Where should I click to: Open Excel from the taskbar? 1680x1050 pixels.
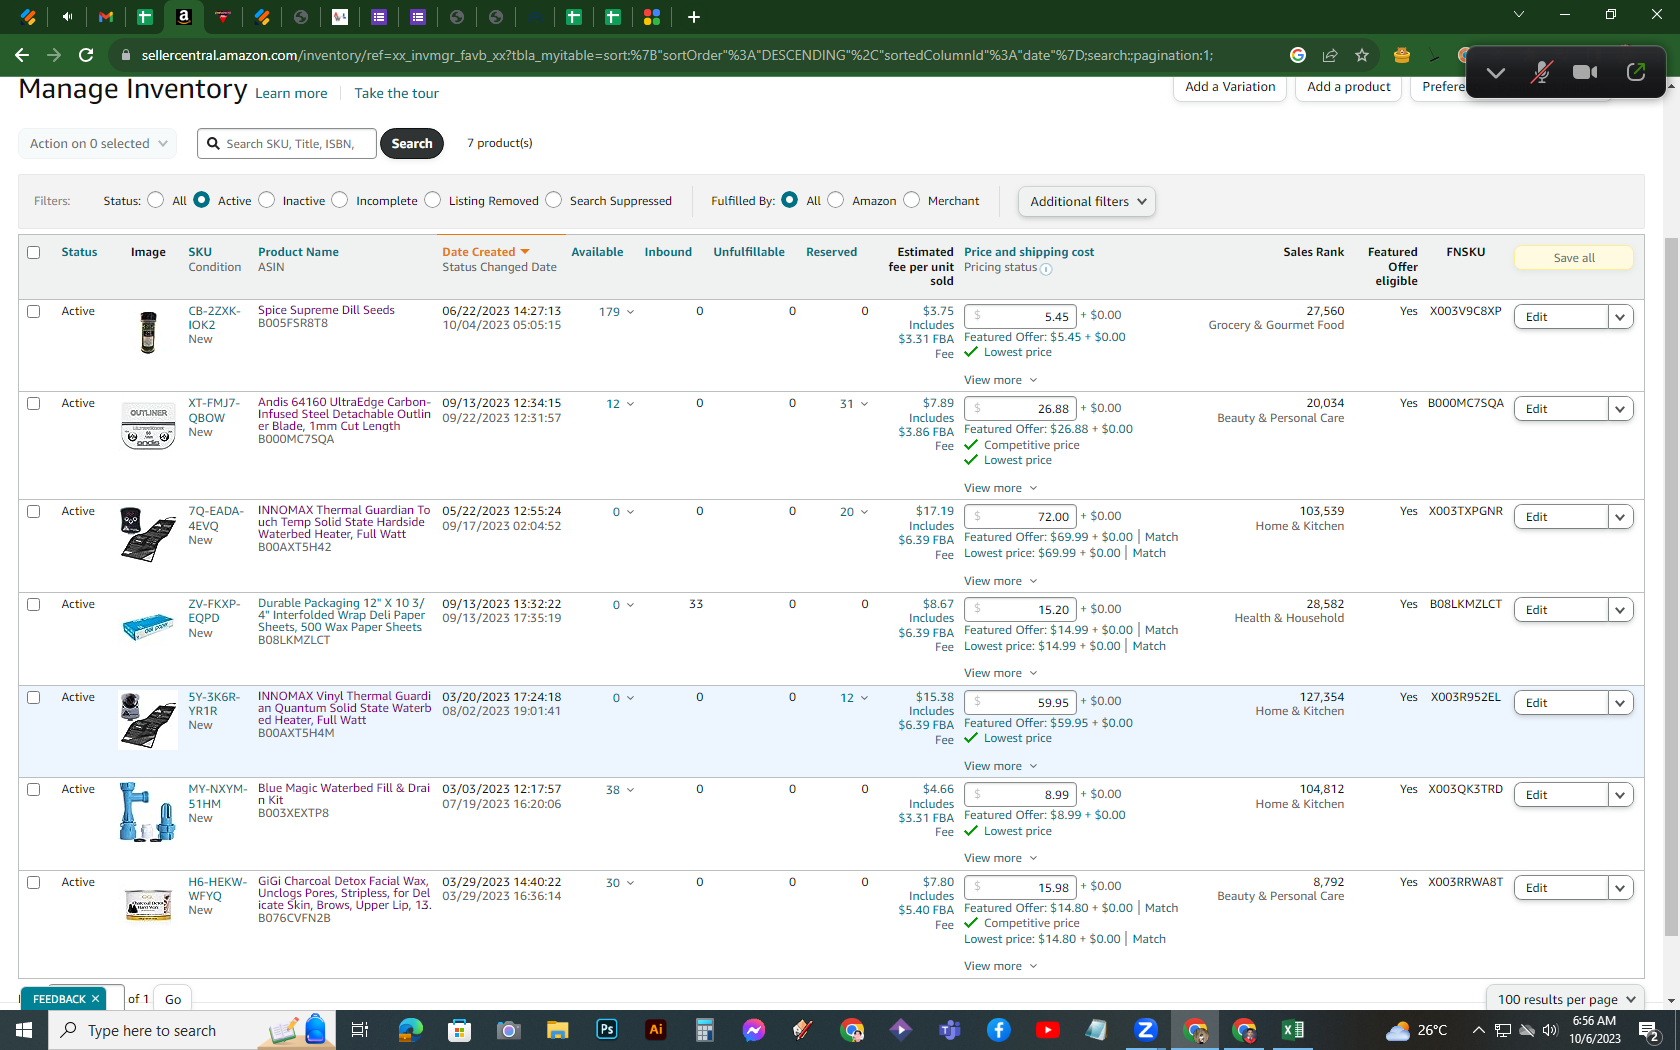1292,1029
